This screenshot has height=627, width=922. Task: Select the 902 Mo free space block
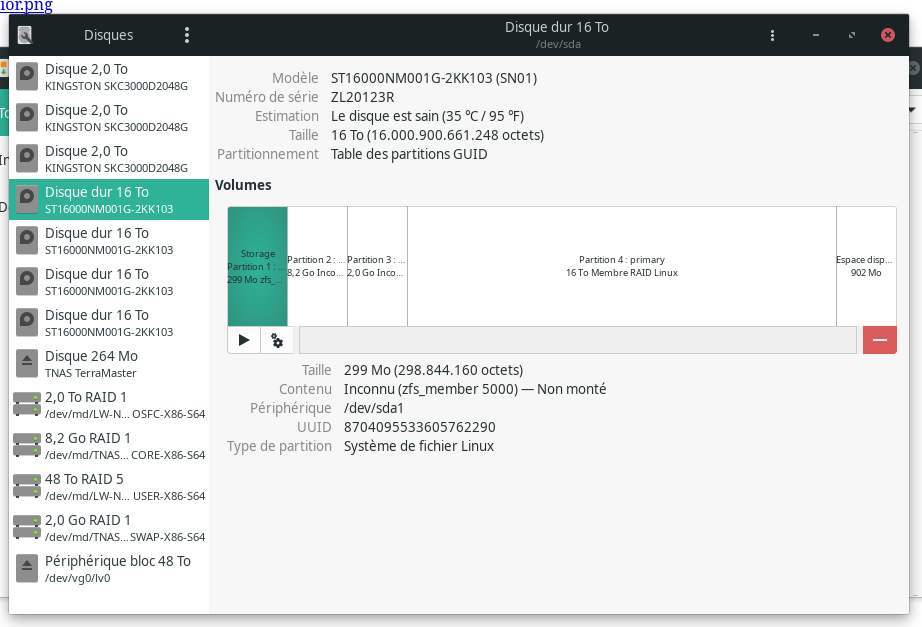866,266
